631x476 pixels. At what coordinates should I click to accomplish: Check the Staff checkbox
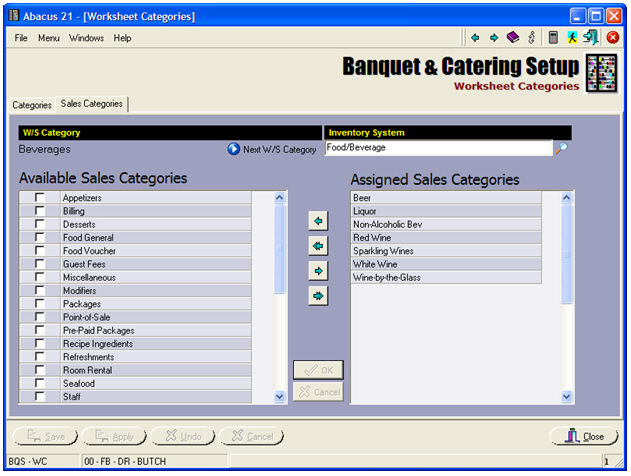click(39, 396)
